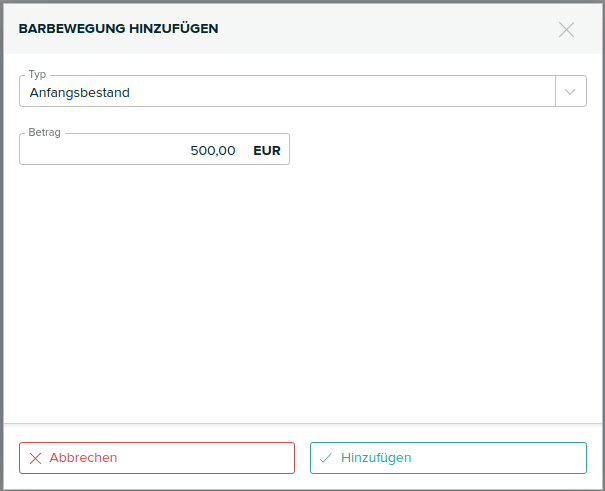Click the Barbewegung hinzufügen title text

tap(119, 29)
